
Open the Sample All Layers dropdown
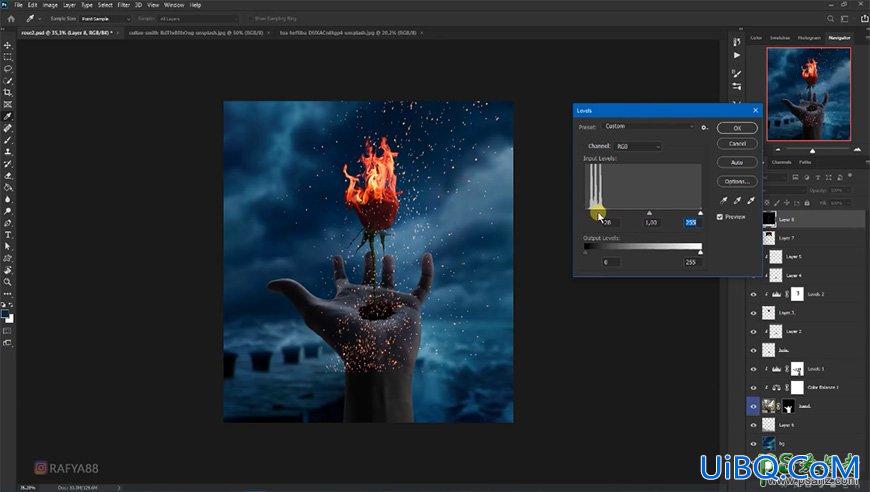(198, 19)
